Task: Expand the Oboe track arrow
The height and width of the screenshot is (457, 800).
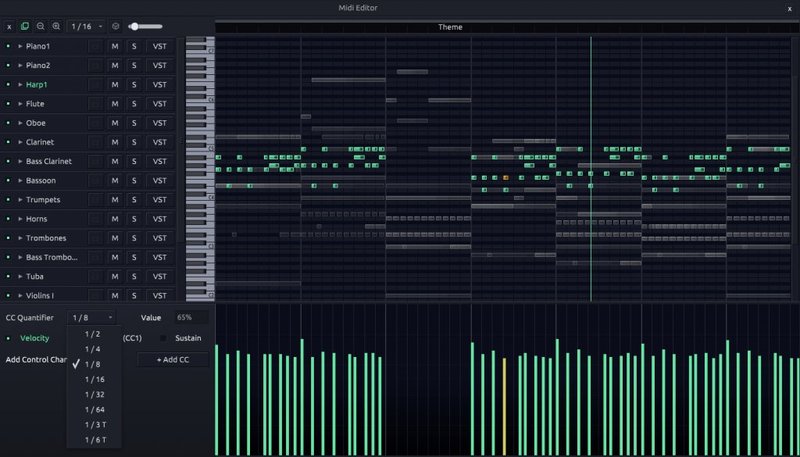Action: (x=20, y=123)
